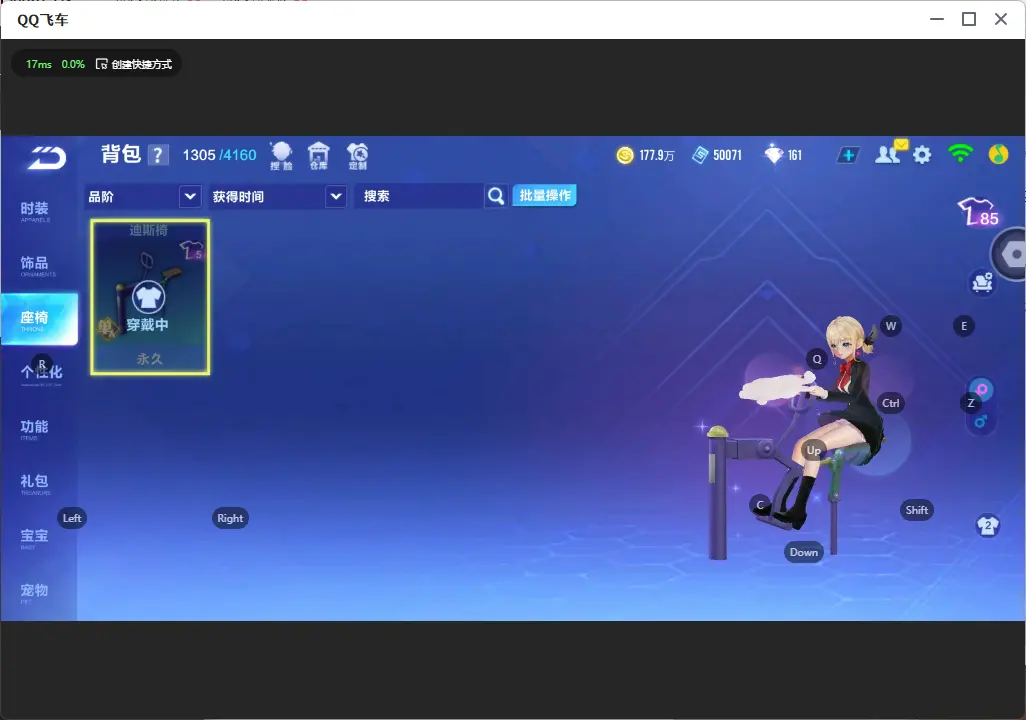Open the 仓库 warehouse icon
Viewport: 1026px width, 720px height.
[319, 156]
